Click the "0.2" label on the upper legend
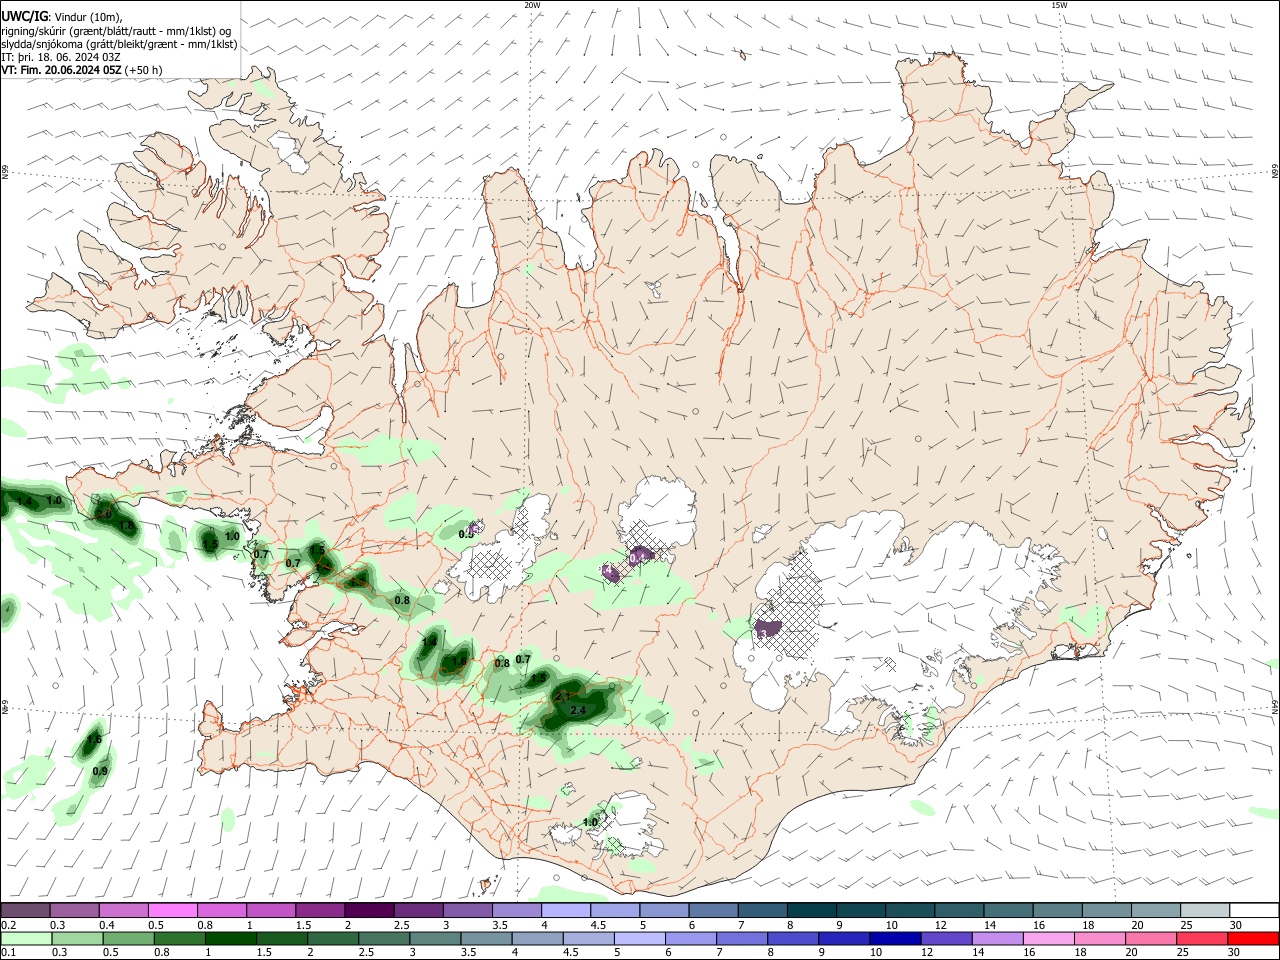This screenshot has height=960, width=1280. click(9, 925)
